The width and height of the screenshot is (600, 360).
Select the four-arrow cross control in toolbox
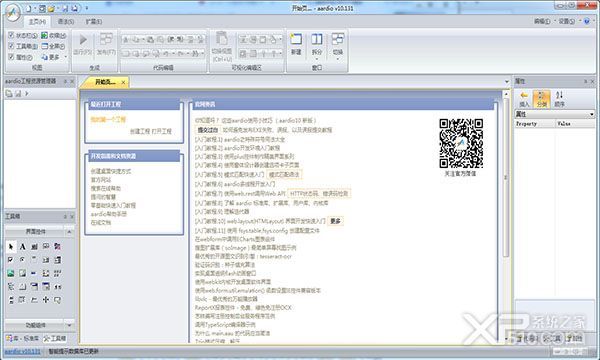tap(46, 300)
